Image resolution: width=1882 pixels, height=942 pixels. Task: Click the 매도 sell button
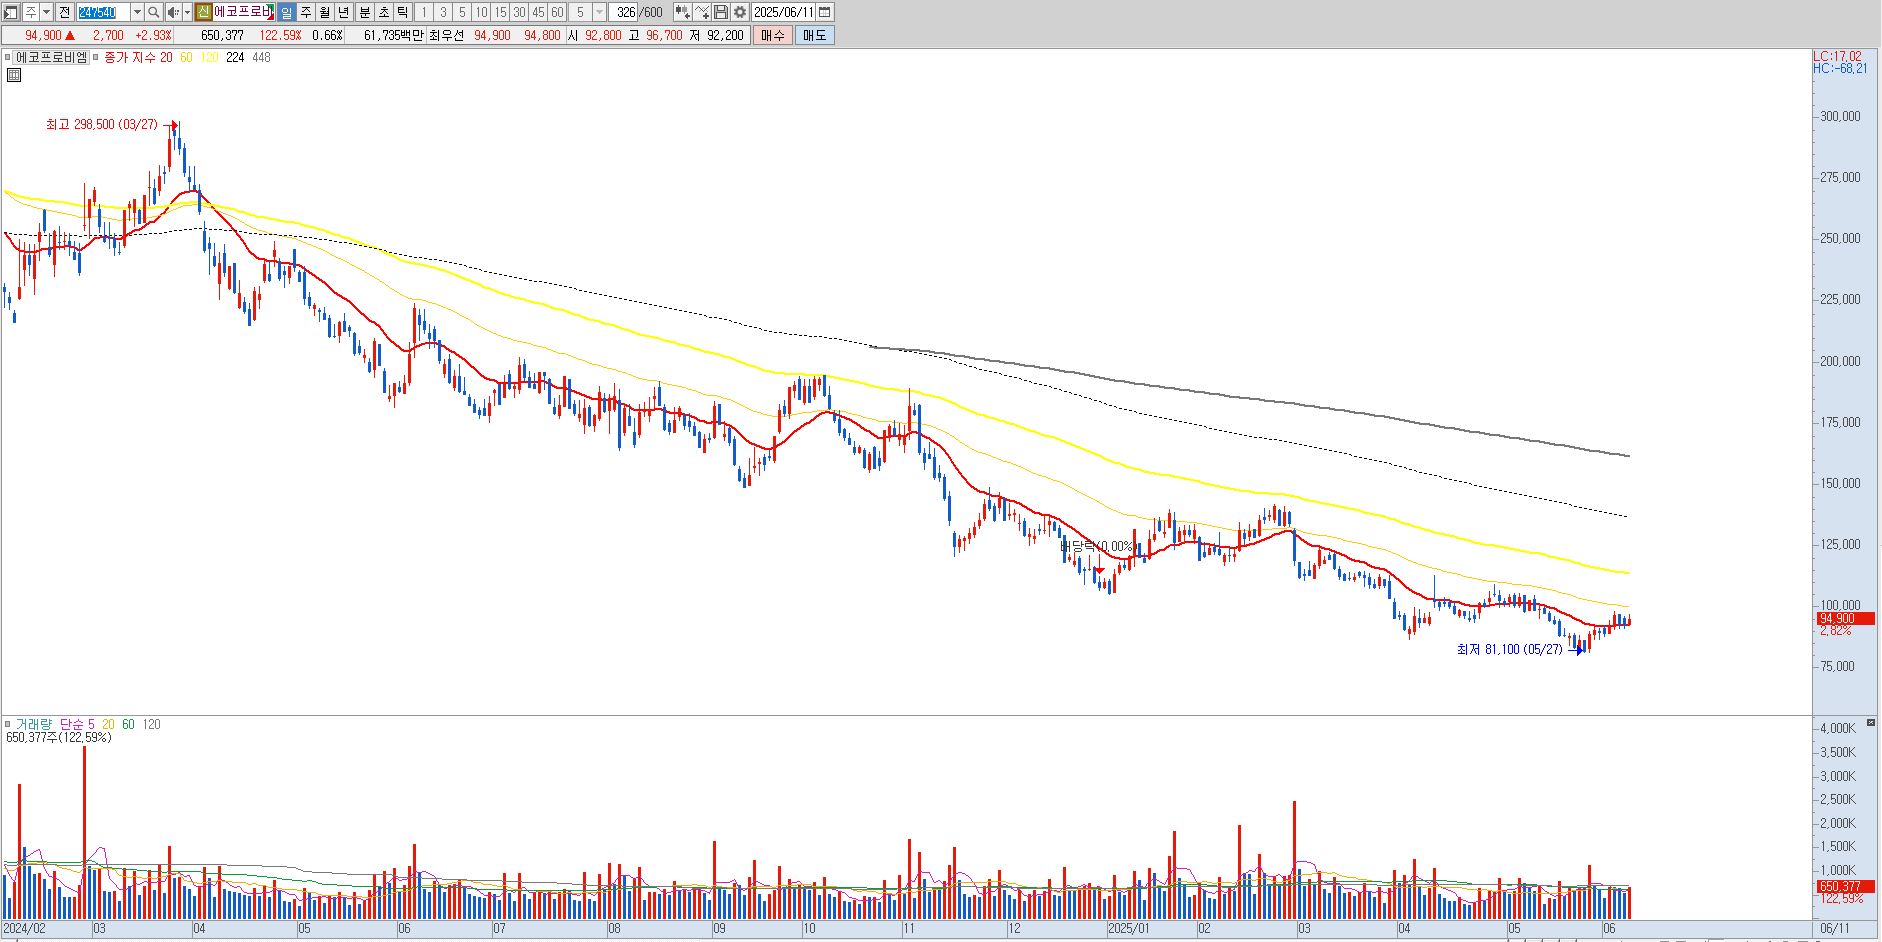pos(815,35)
